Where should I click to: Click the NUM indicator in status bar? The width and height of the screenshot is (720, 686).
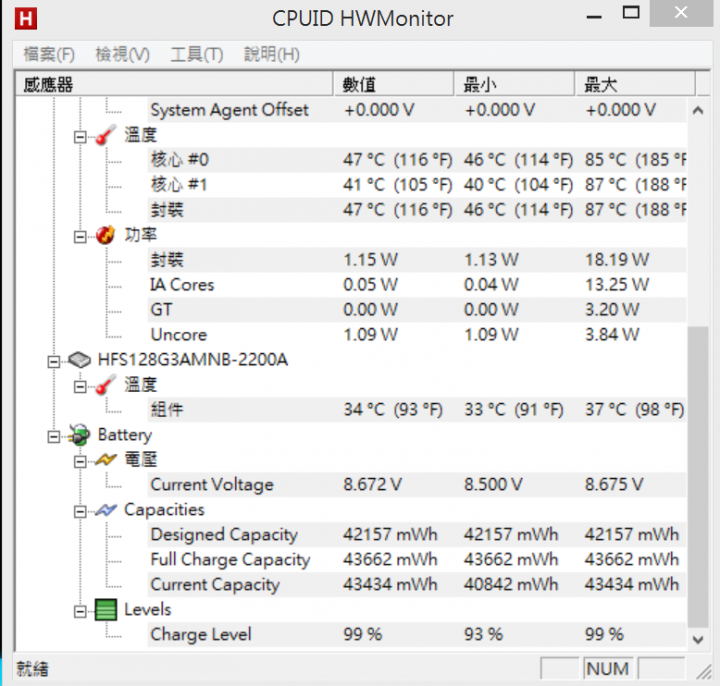pos(608,669)
